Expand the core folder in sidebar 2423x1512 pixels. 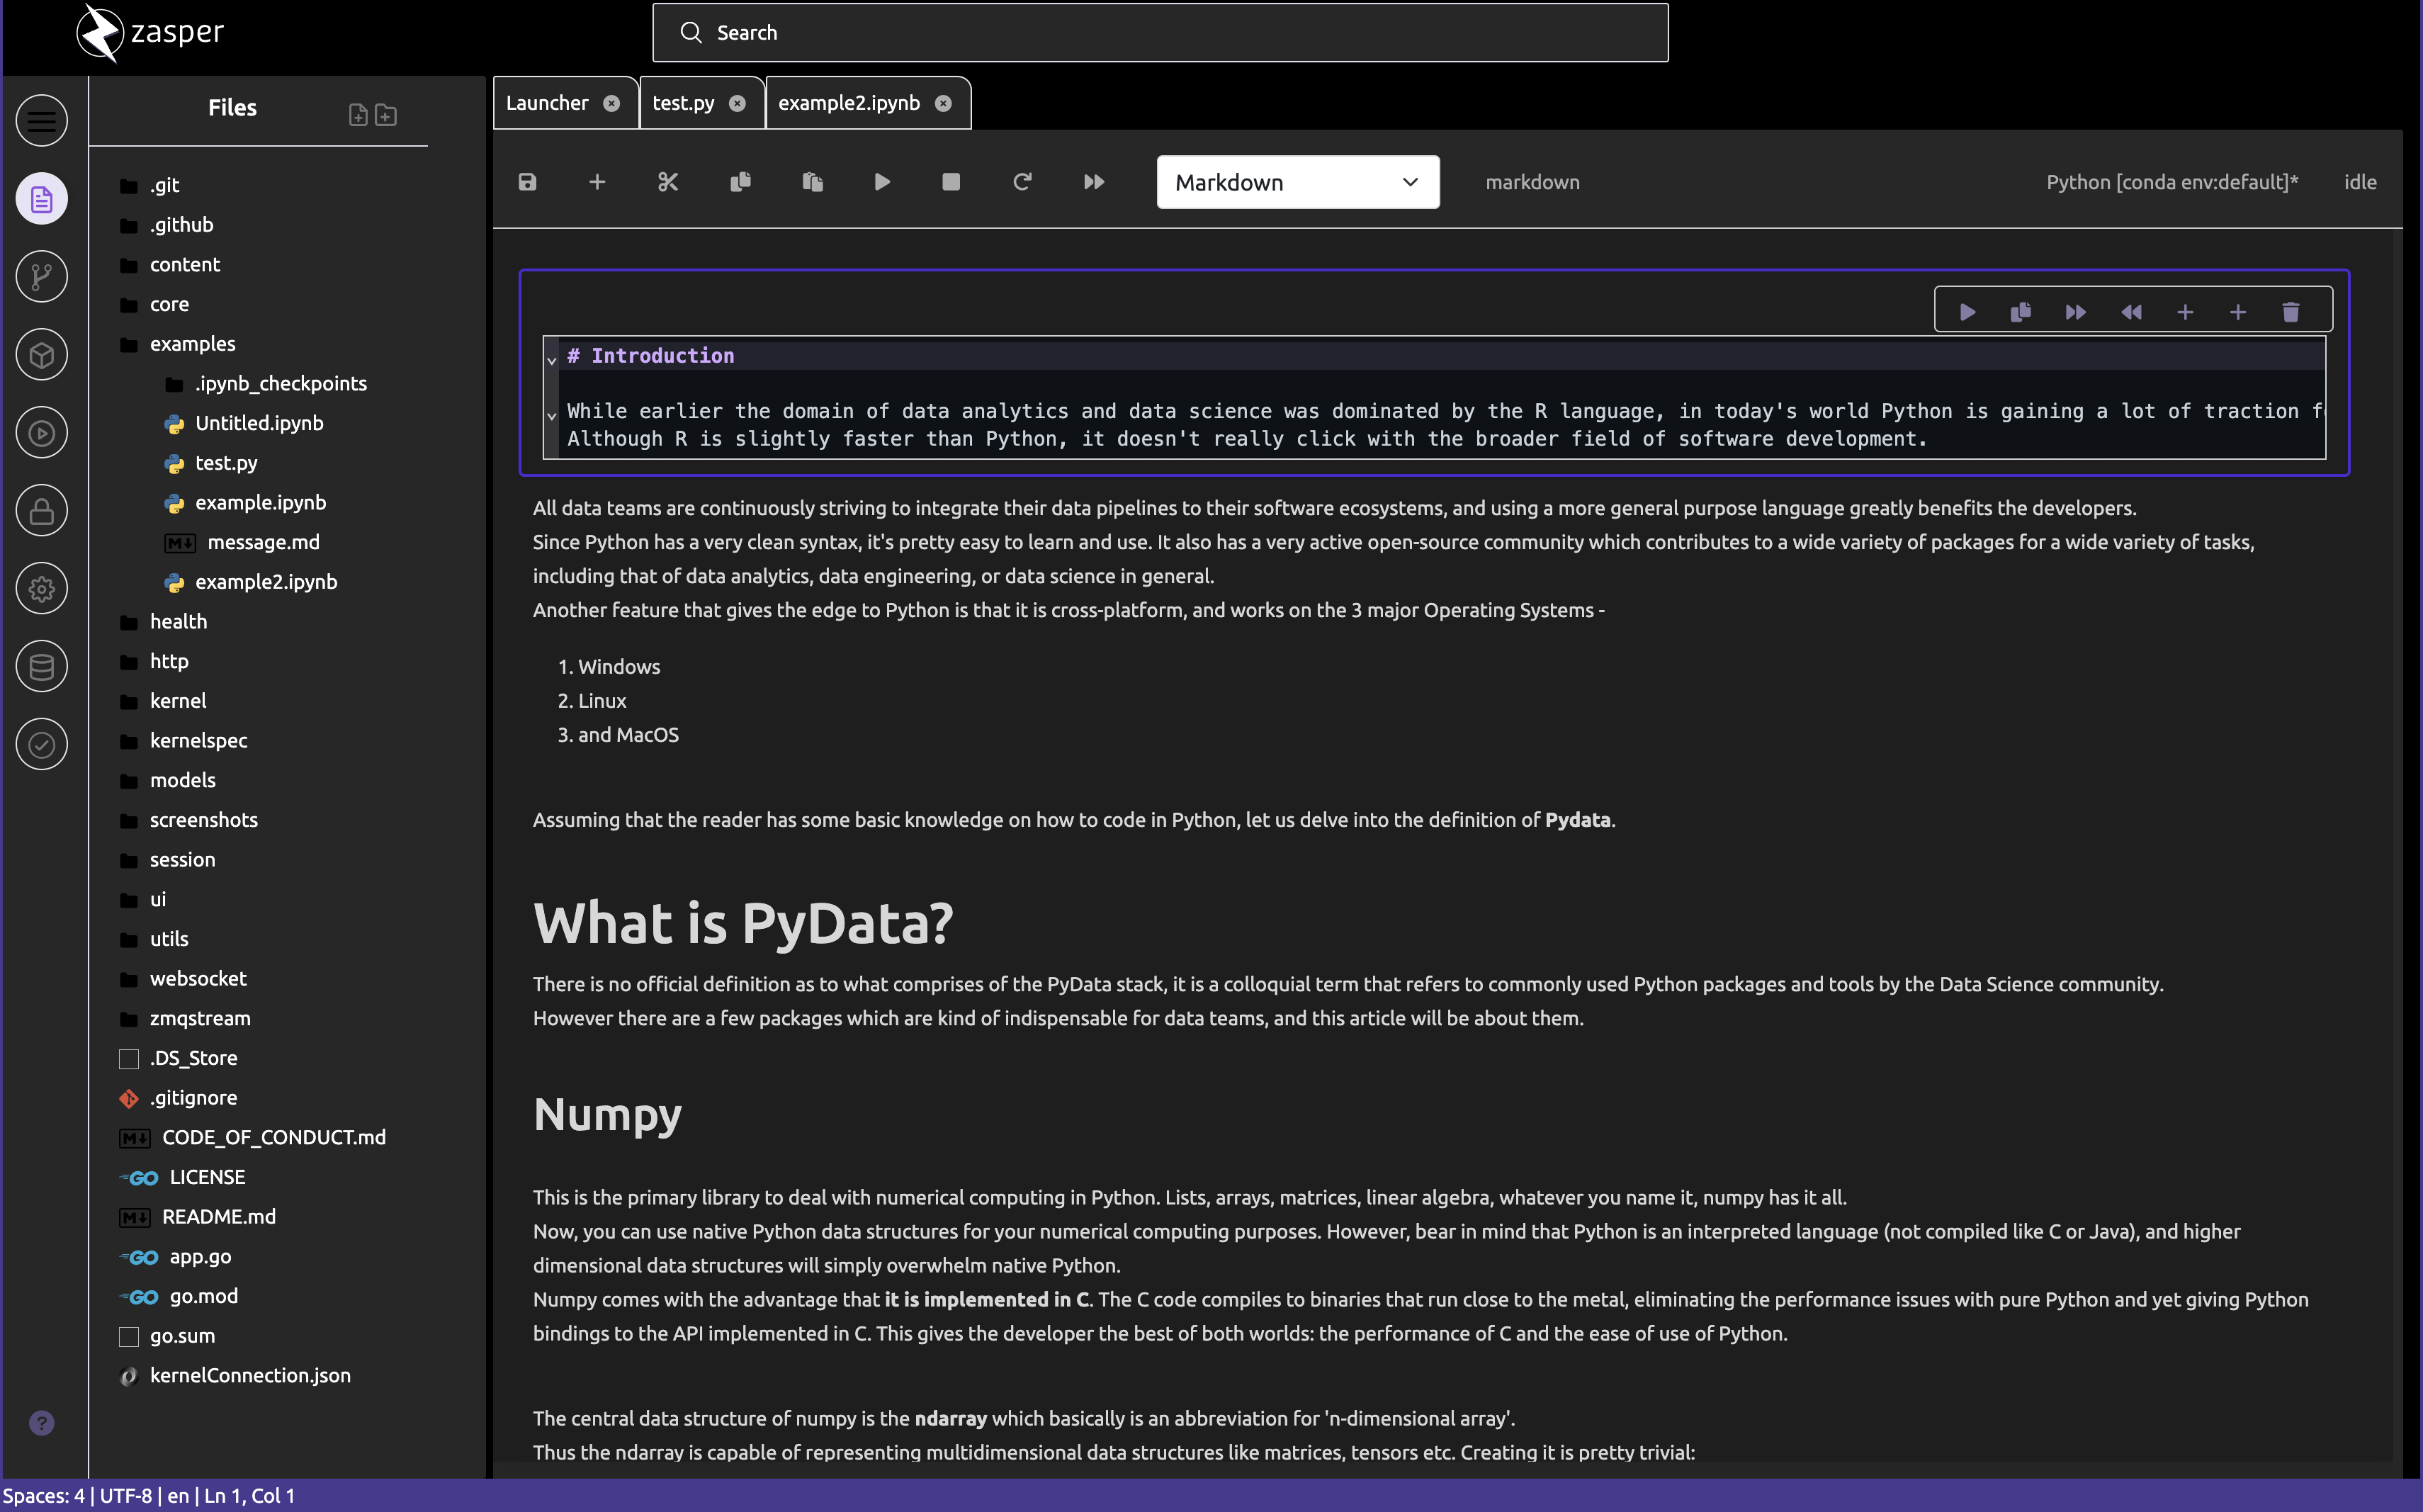click(169, 303)
